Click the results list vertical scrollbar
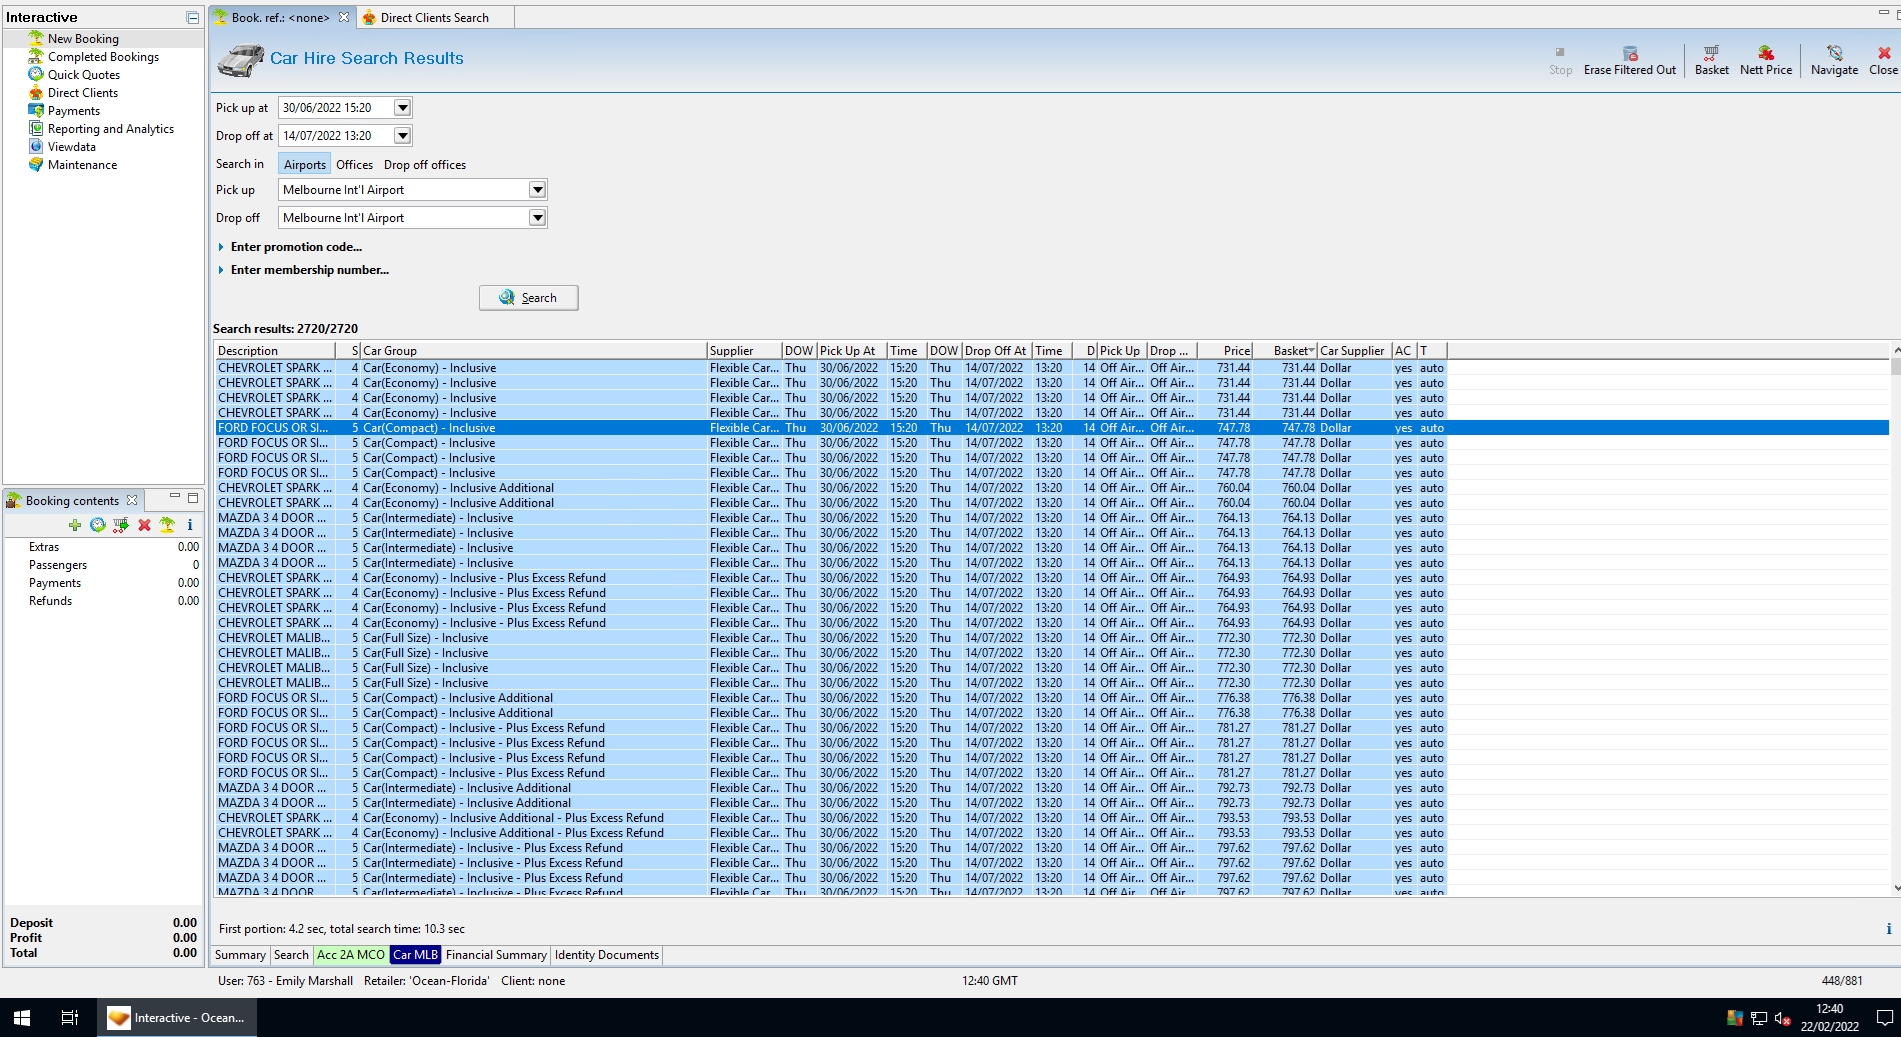 click(1895, 620)
